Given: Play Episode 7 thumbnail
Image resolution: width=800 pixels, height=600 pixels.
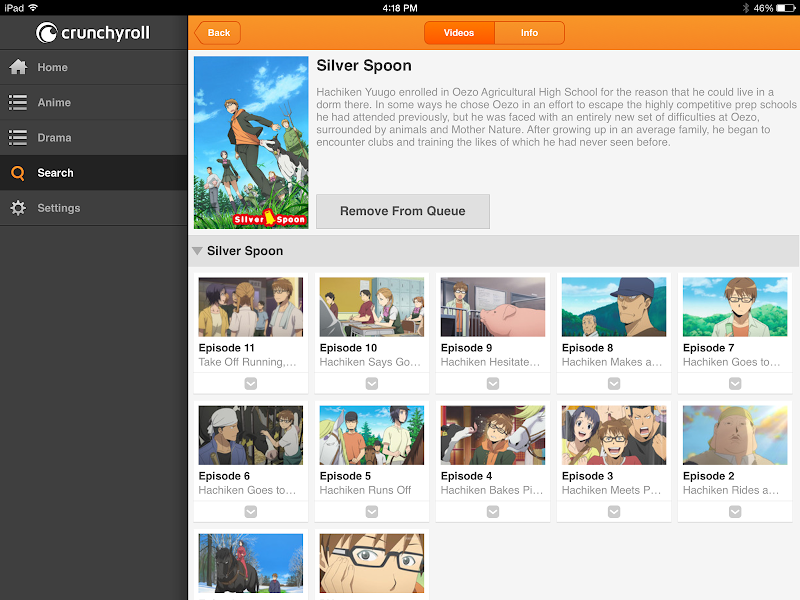Looking at the screenshot, I should [735, 307].
